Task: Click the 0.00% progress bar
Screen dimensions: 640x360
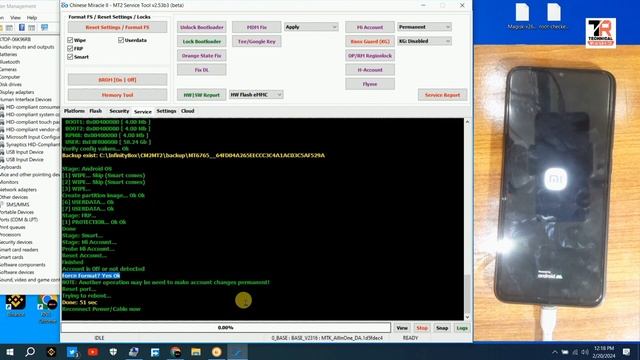Action: [x=226, y=327]
